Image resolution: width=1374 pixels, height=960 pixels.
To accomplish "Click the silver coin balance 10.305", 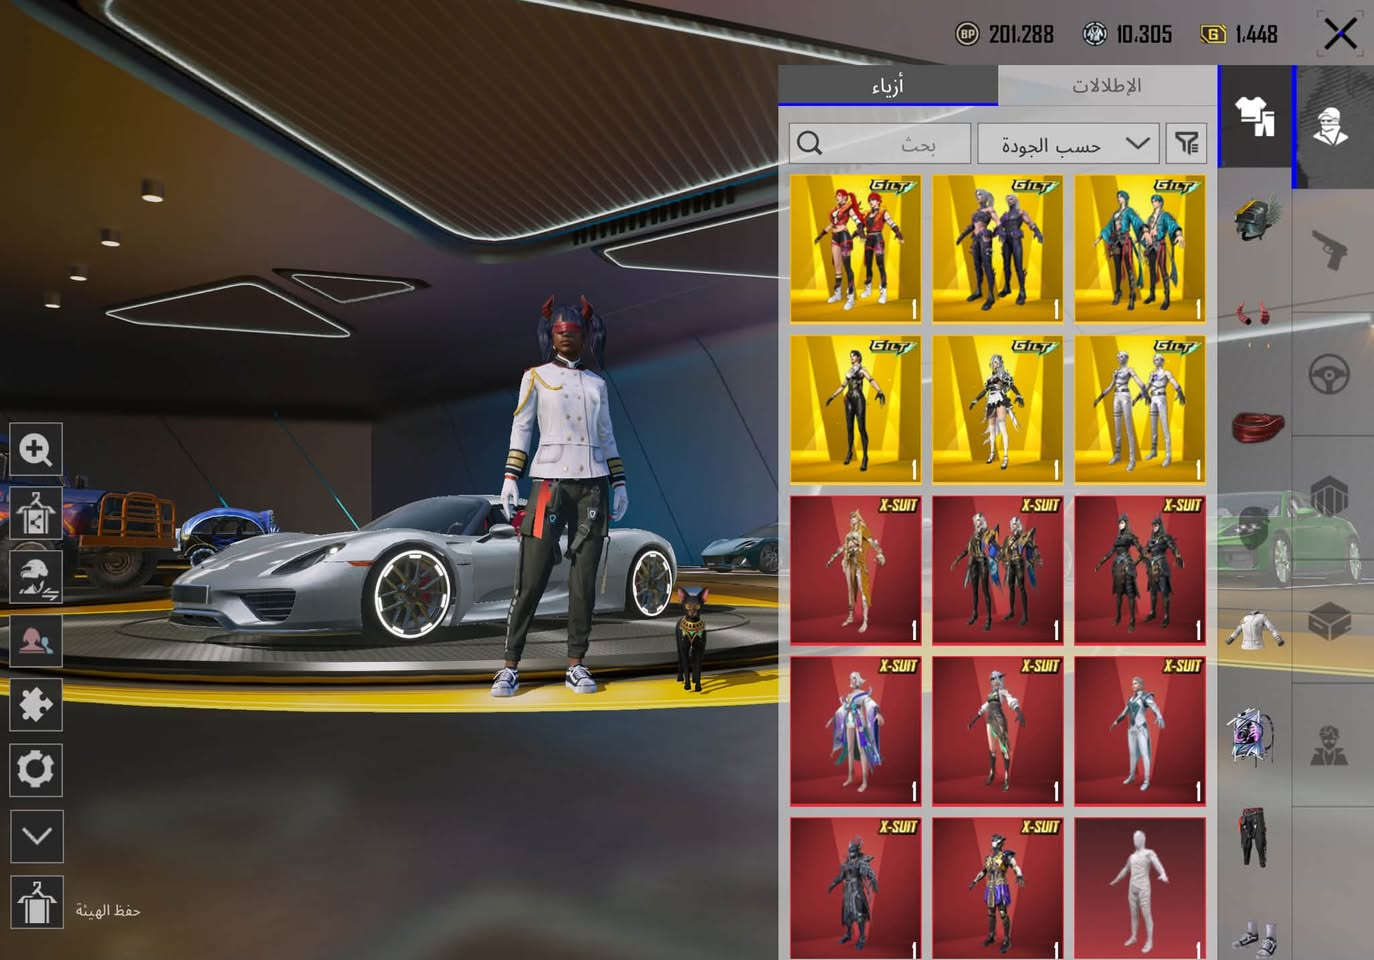I will [1128, 34].
